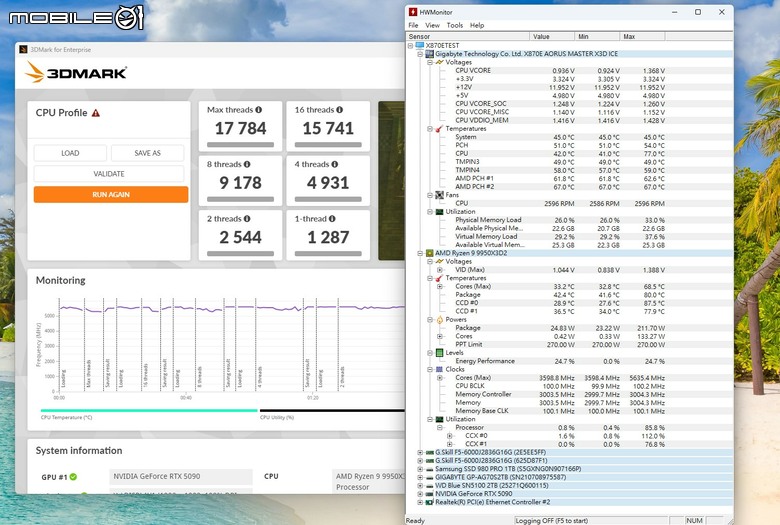Viewport: 780px width, 525px height.
Task: Click the HWMonitor title bar app icon
Action: pyautogui.click(x=413, y=12)
